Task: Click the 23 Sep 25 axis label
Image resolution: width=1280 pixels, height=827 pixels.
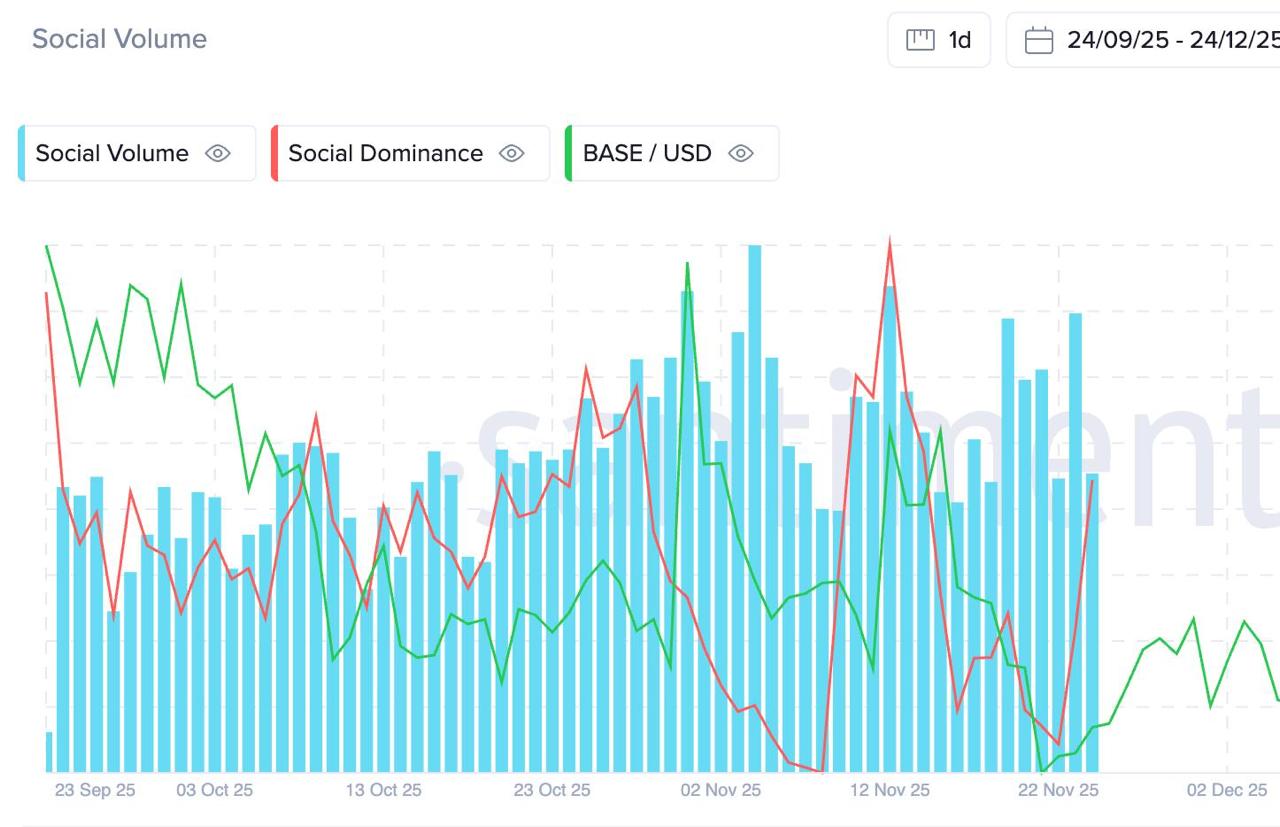Action: coord(95,790)
